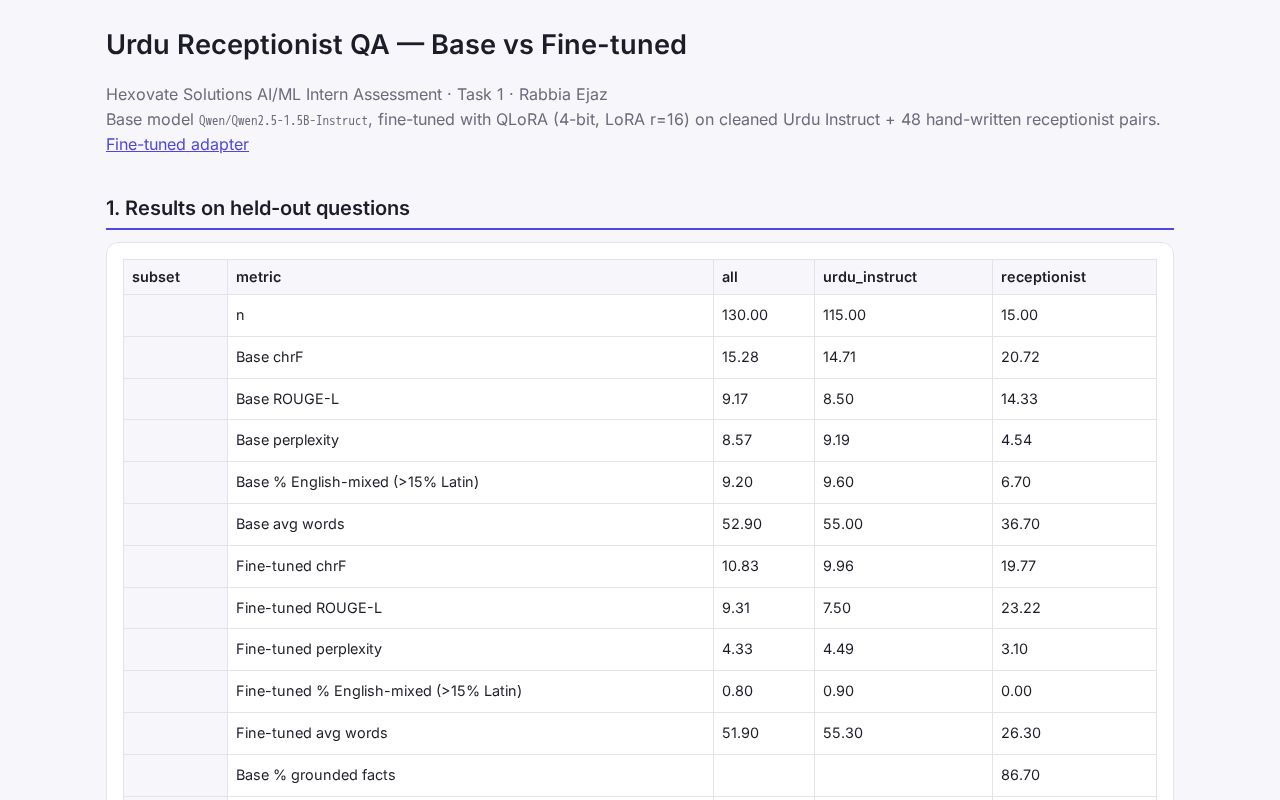This screenshot has width=1280, height=800.
Task: Click the 36.70 Base avg words value
Action: 1020,524
